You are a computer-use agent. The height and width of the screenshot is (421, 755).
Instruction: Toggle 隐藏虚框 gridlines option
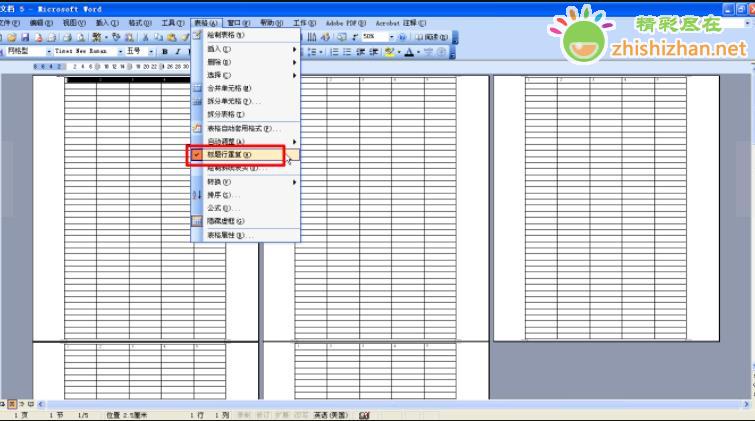tap(246, 221)
